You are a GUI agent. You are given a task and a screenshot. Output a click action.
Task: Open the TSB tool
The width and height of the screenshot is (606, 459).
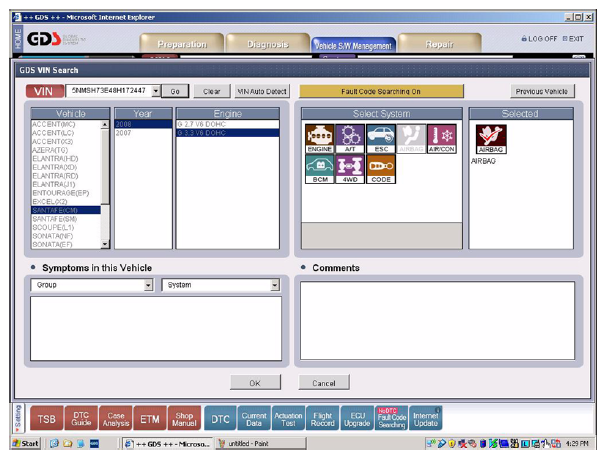(46, 419)
